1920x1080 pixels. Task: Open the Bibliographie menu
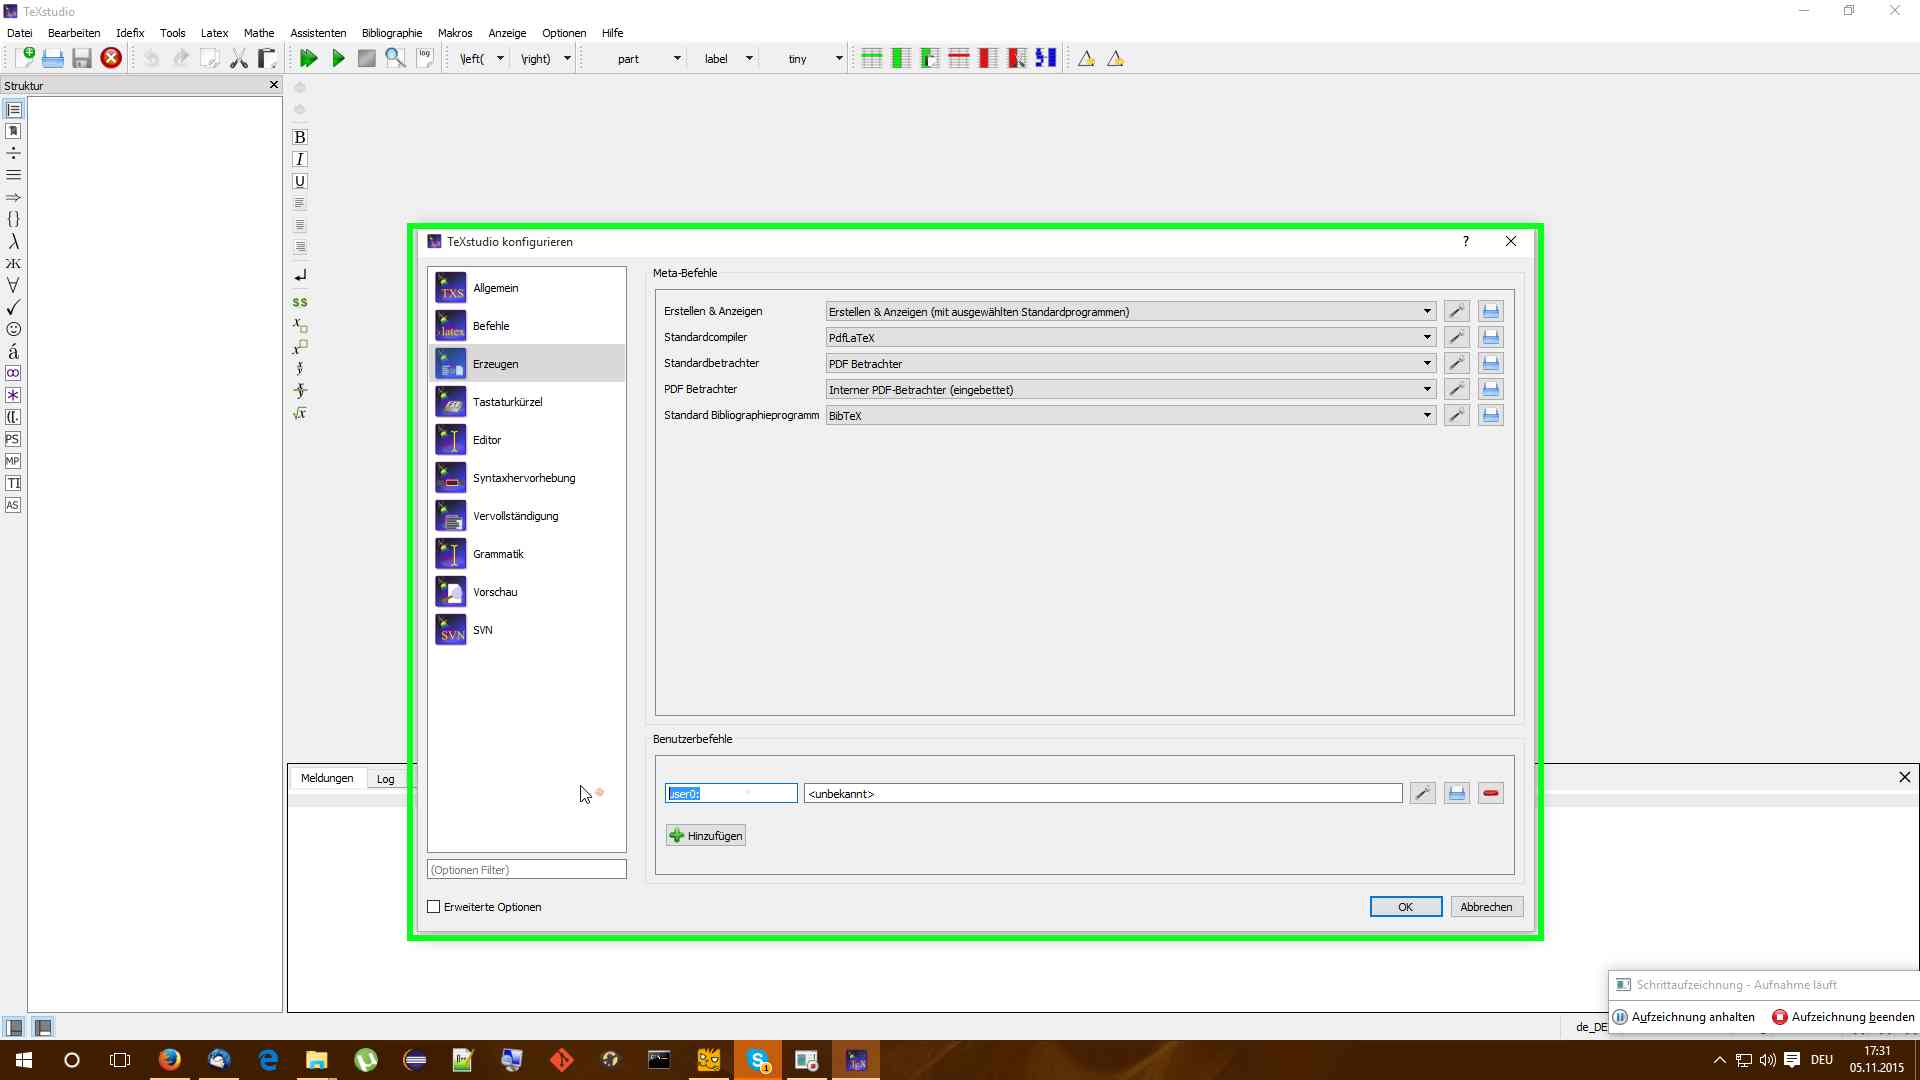tap(392, 33)
